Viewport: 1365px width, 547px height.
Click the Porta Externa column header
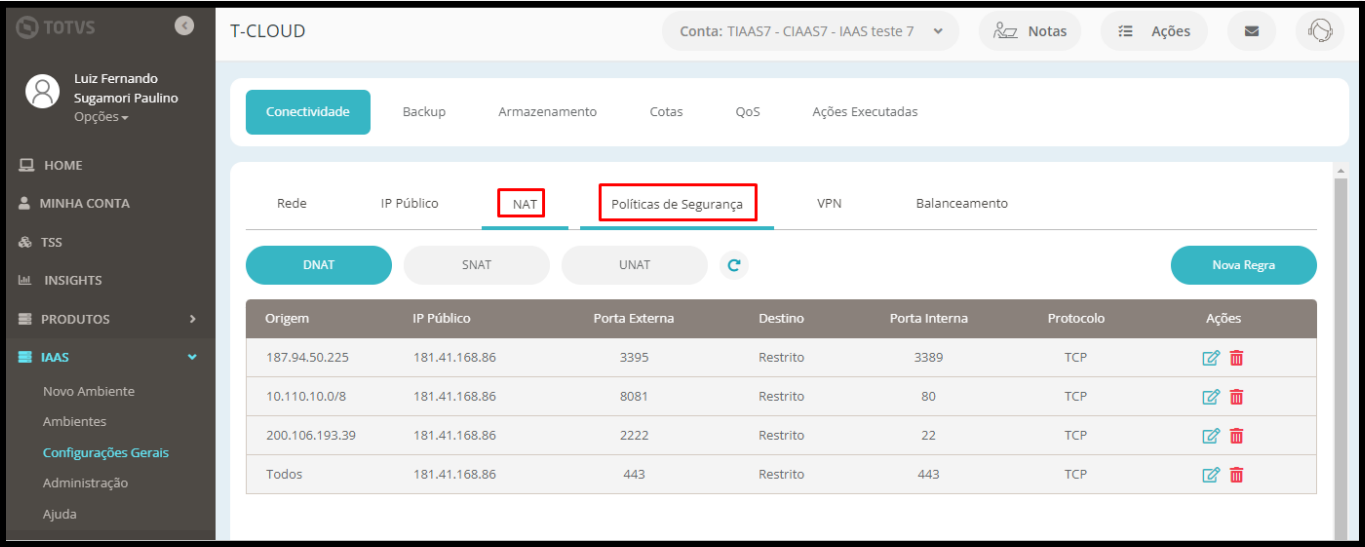(x=633, y=318)
